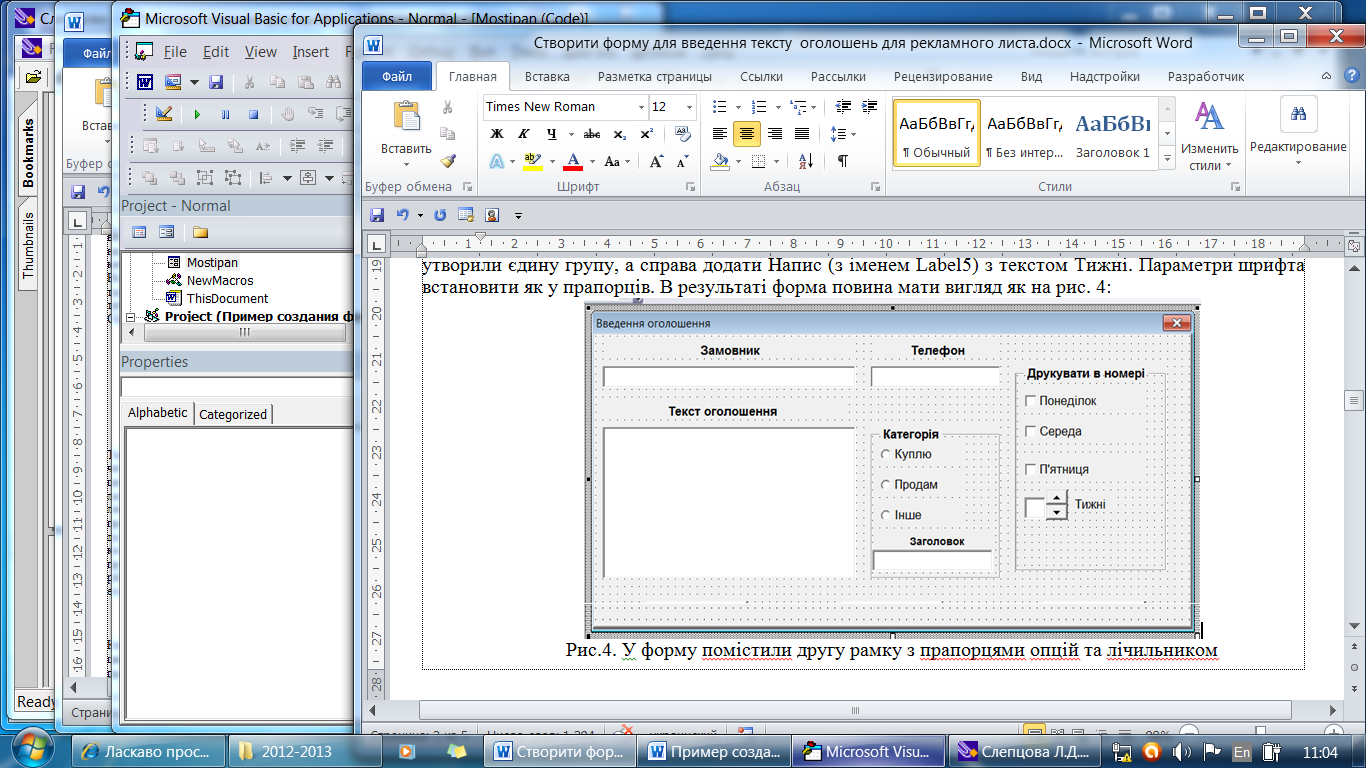Click View Microsoft Word icon in VBA toolbar
1366x768 pixels.
tap(145, 82)
